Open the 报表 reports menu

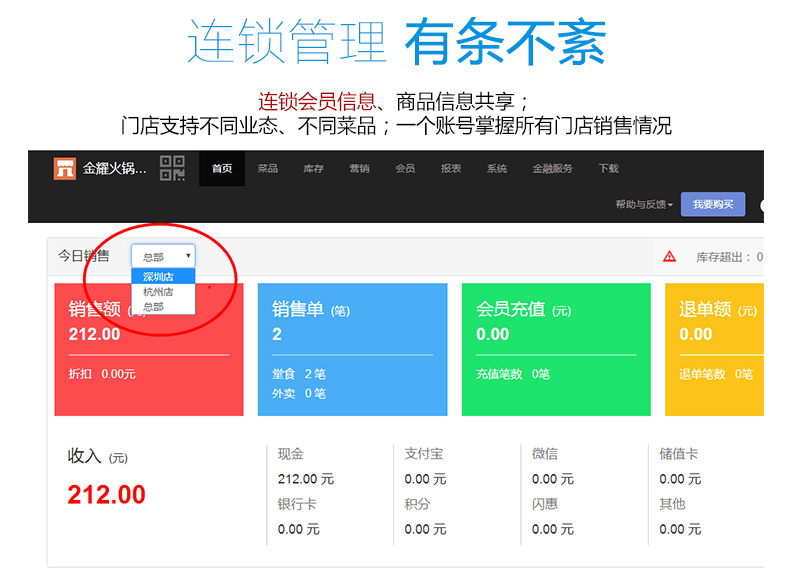coord(451,169)
